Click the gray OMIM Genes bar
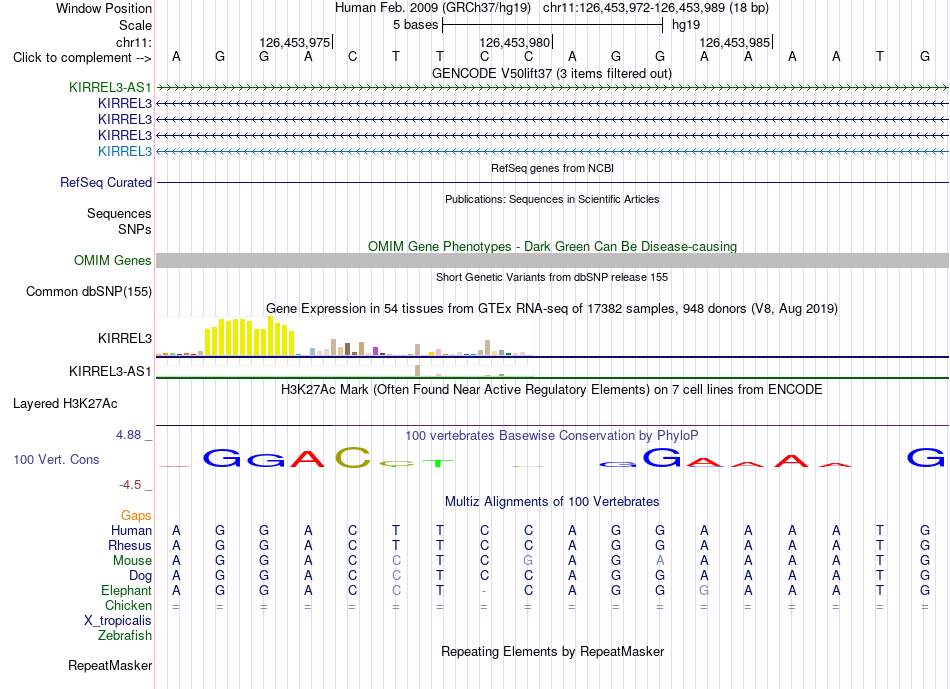950x689 pixels. click(x=552, y=261)
